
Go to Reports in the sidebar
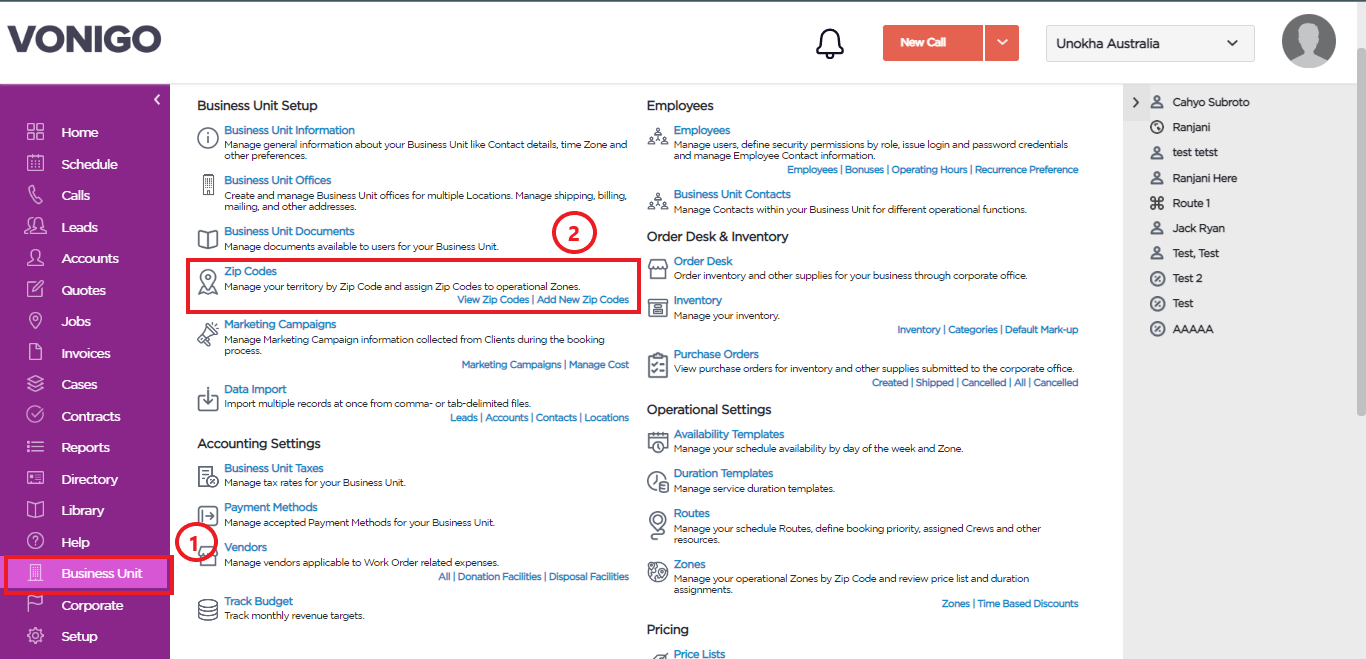pos(85,447)
